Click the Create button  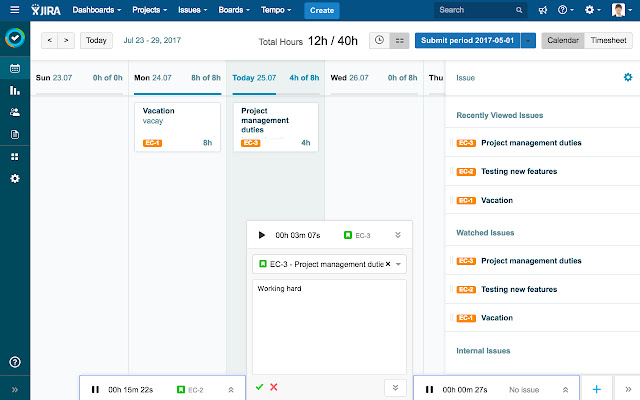click(322, 10)
